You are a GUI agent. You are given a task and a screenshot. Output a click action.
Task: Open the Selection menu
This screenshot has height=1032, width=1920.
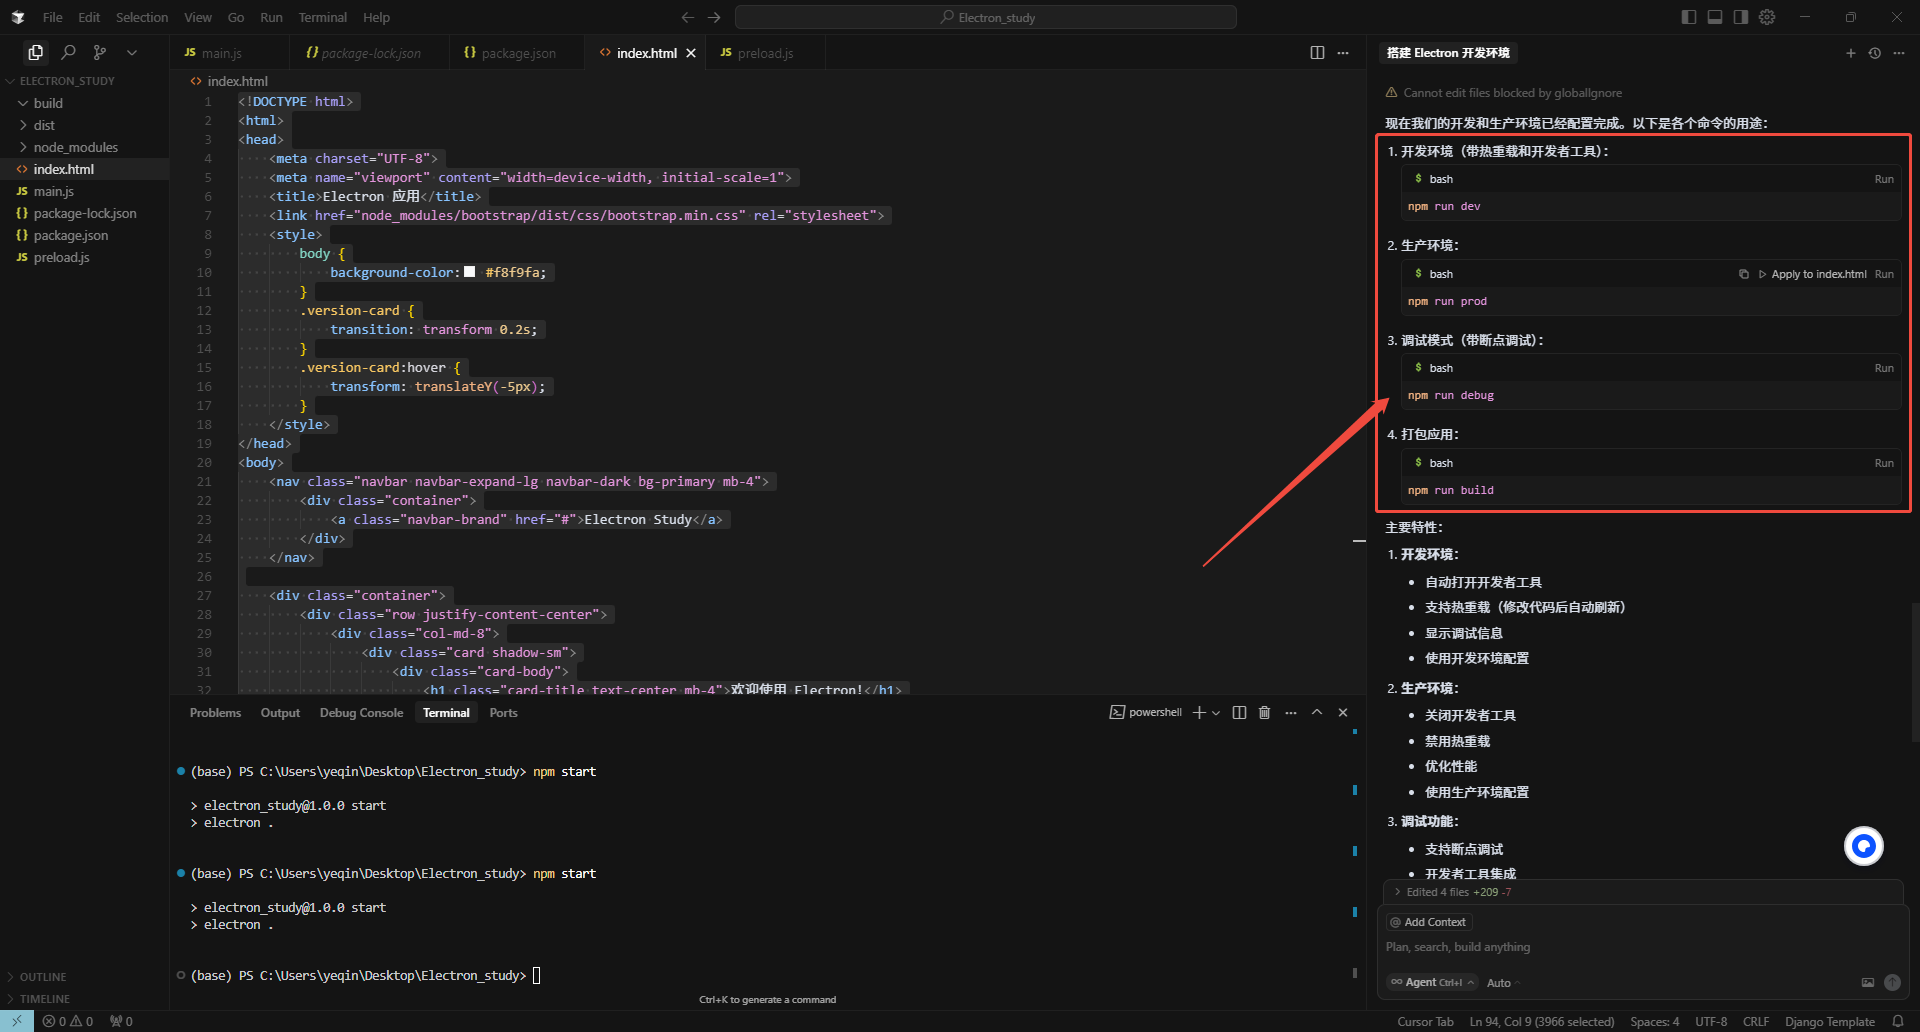(142, 17)
